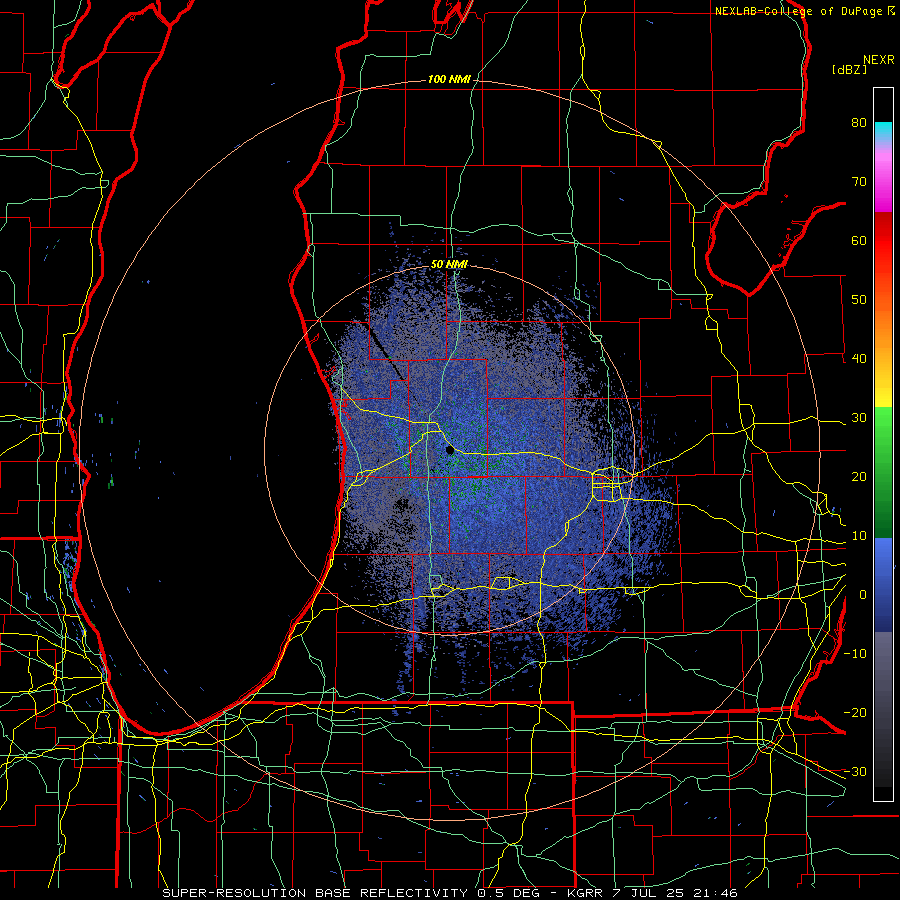Viewport: 900px width, 900px height.
Task: Click the orange section of the color bar
Action: click(x=883, y=321)
